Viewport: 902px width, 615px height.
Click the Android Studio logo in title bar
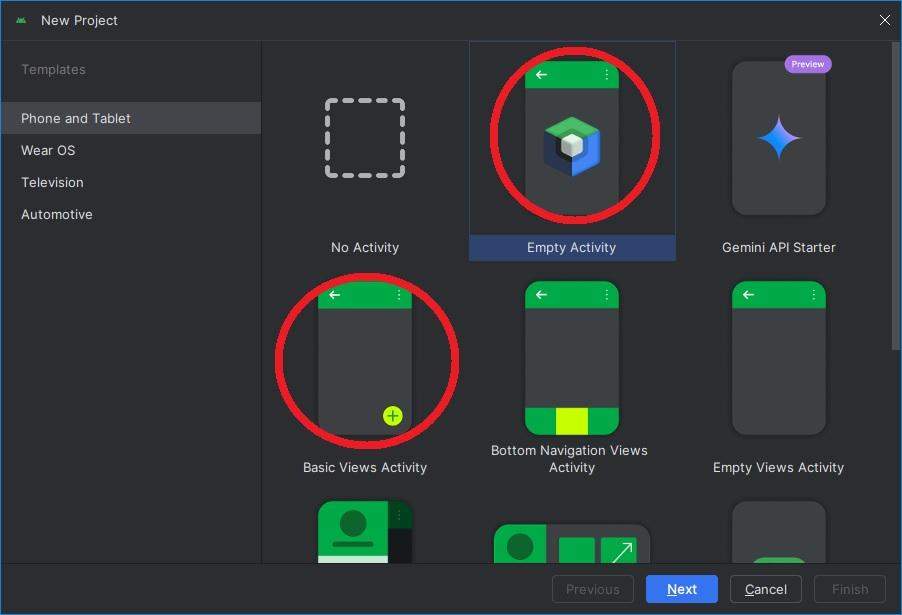pos(22,20)
